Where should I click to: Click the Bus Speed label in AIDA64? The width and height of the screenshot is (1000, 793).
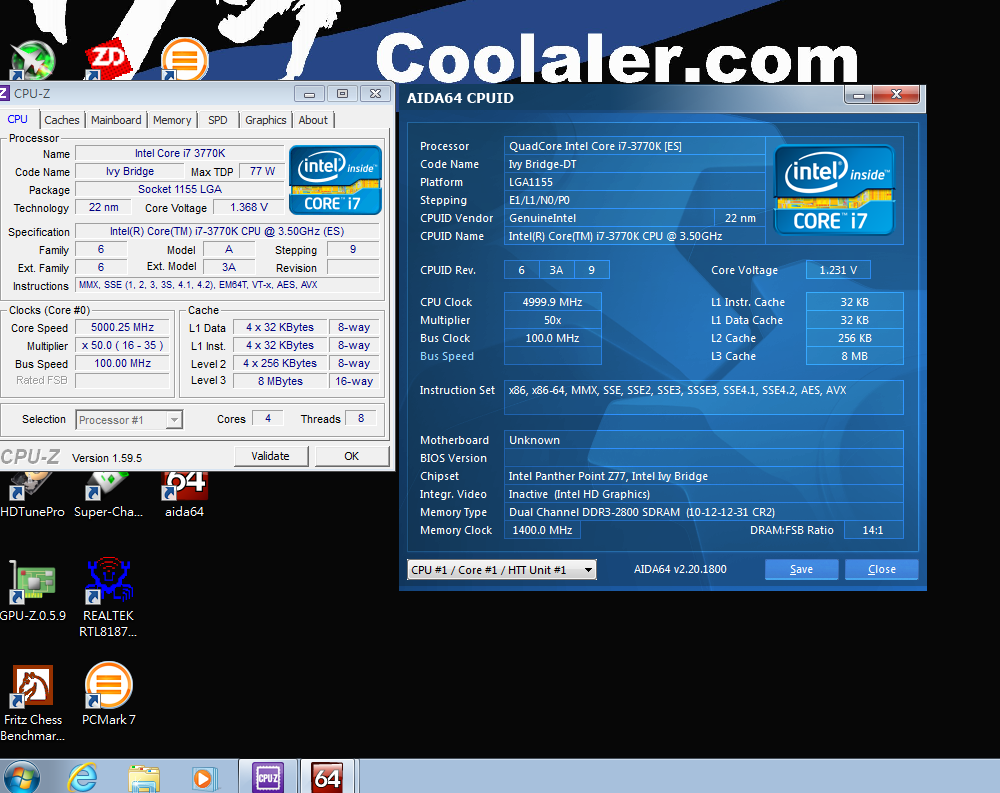click(x=446, y=356)
